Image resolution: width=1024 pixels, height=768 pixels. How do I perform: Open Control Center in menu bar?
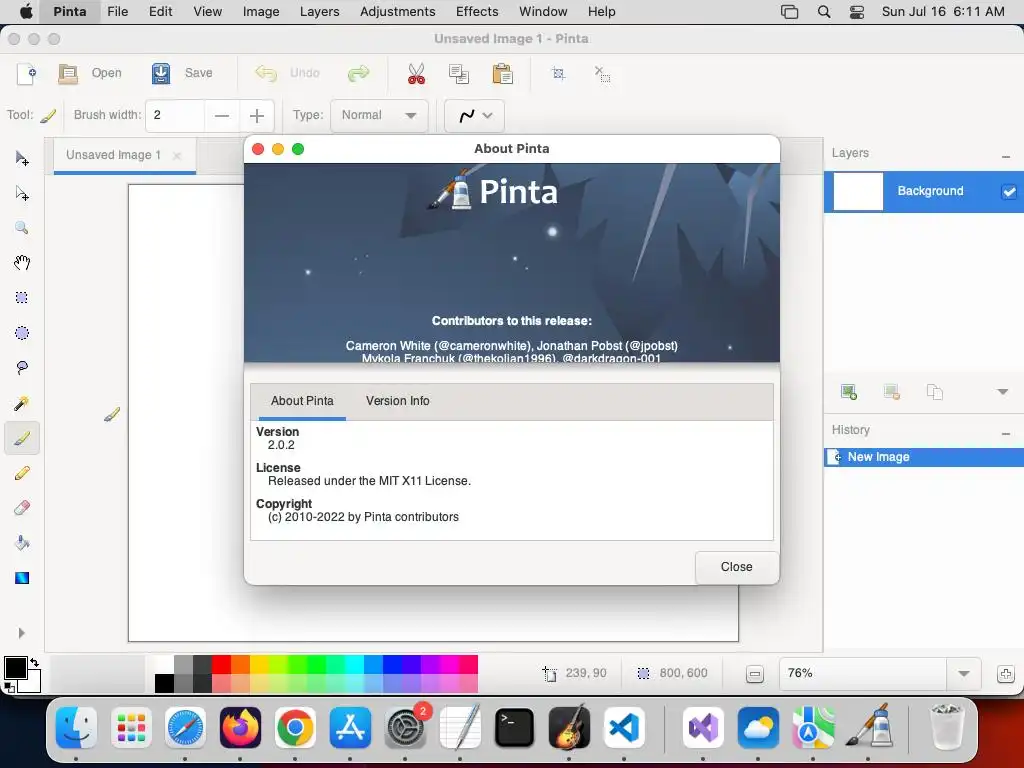(857, 12)
